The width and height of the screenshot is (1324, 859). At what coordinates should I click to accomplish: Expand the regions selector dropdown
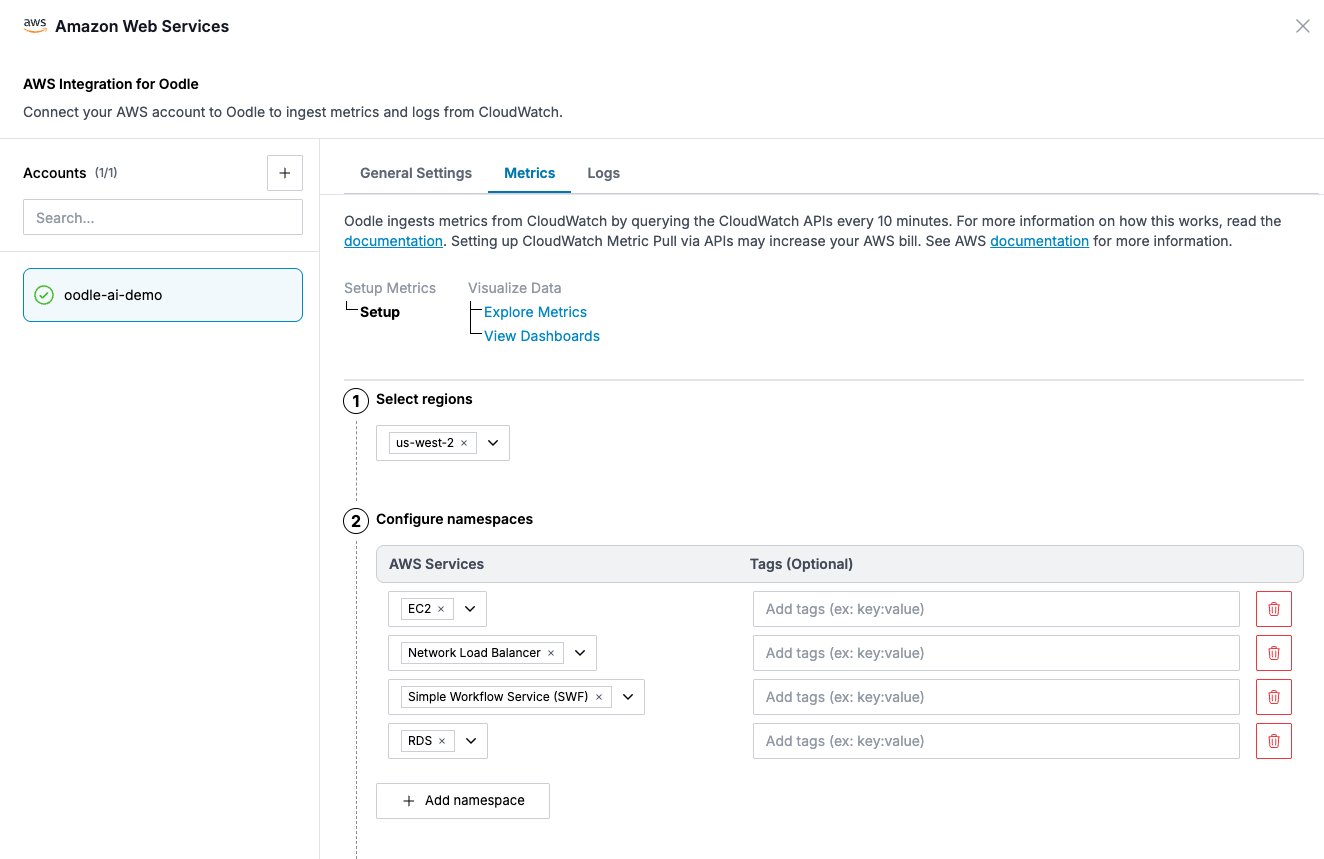[x=492, y=442]
